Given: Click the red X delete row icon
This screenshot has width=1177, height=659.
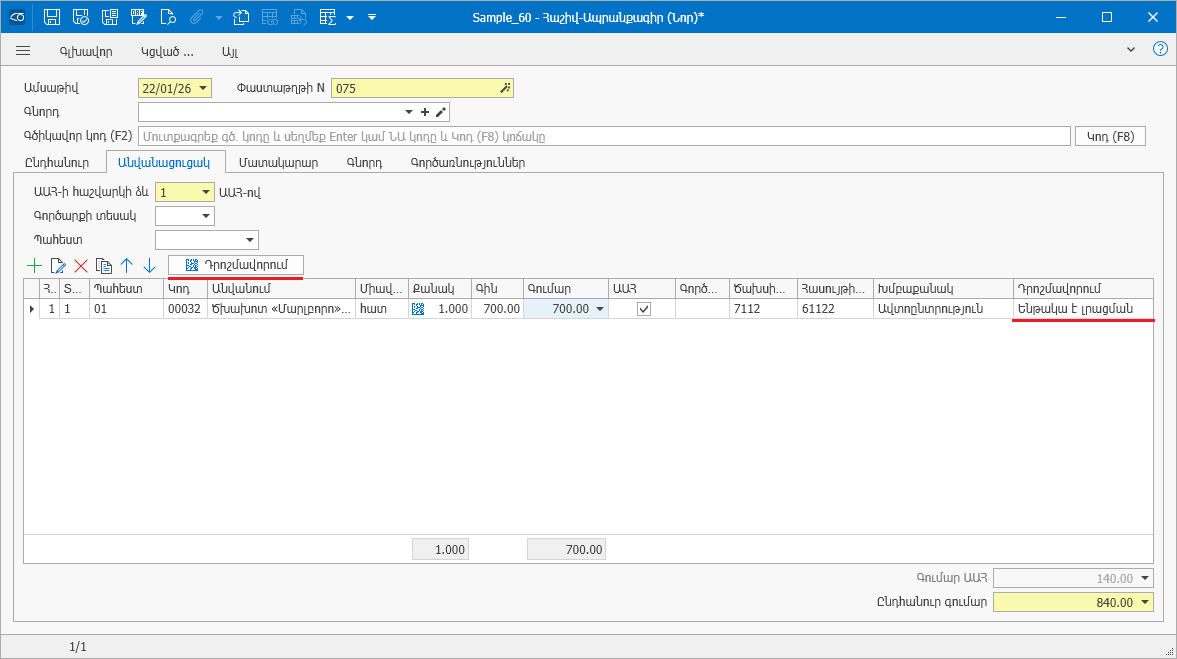Looking at the screenshot, I should point(81,266).
